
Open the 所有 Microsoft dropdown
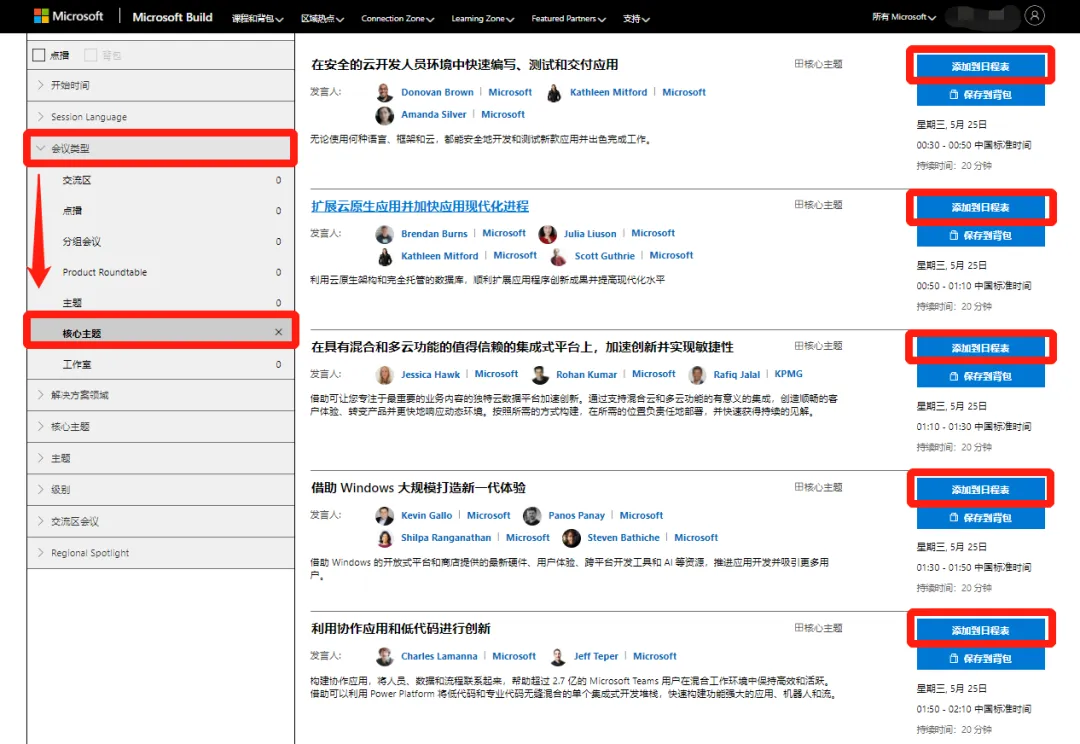click(904, 17)
